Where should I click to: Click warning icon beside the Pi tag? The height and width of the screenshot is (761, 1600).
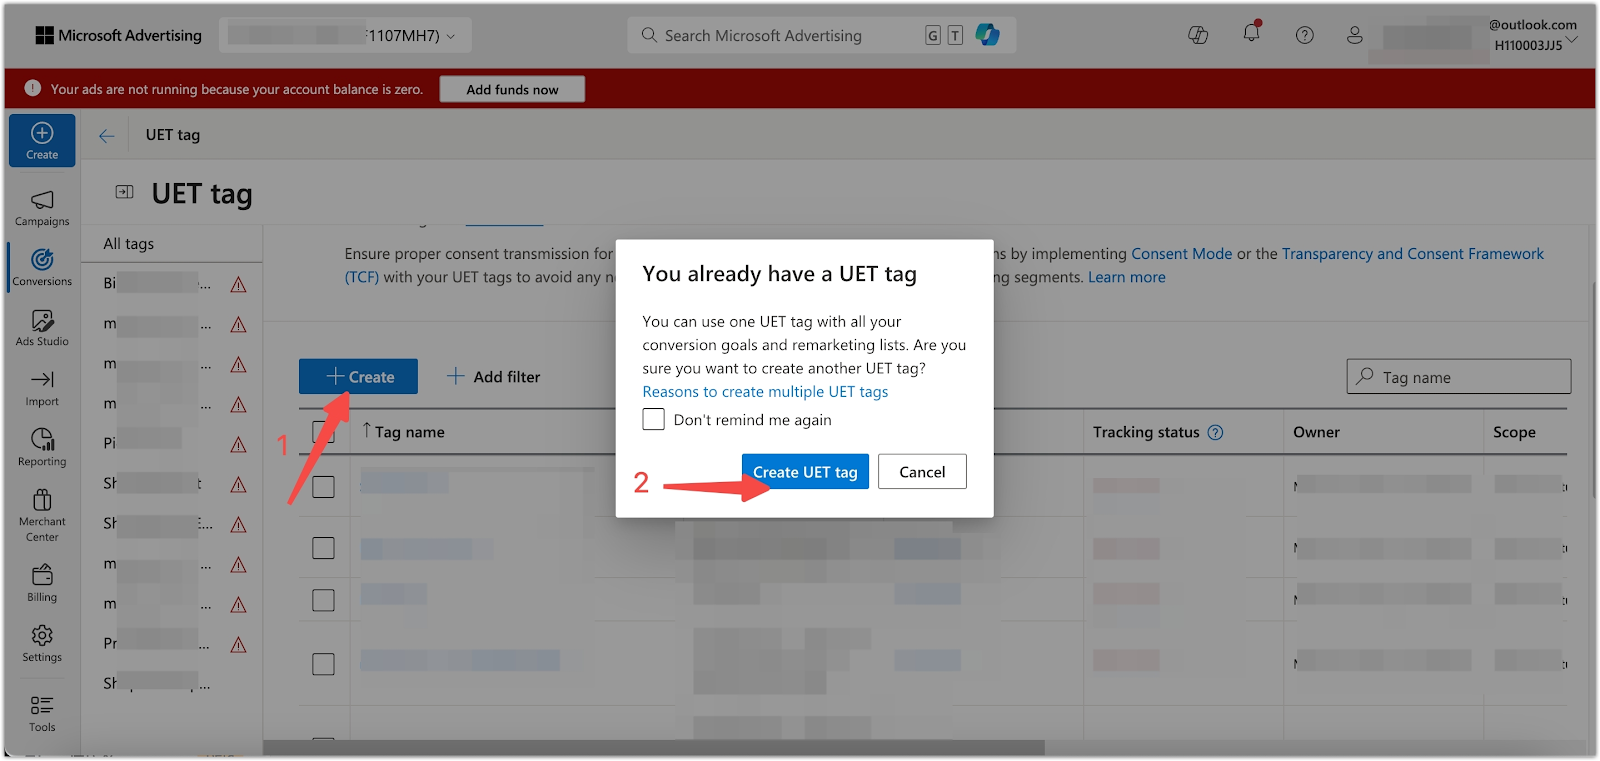238,445
